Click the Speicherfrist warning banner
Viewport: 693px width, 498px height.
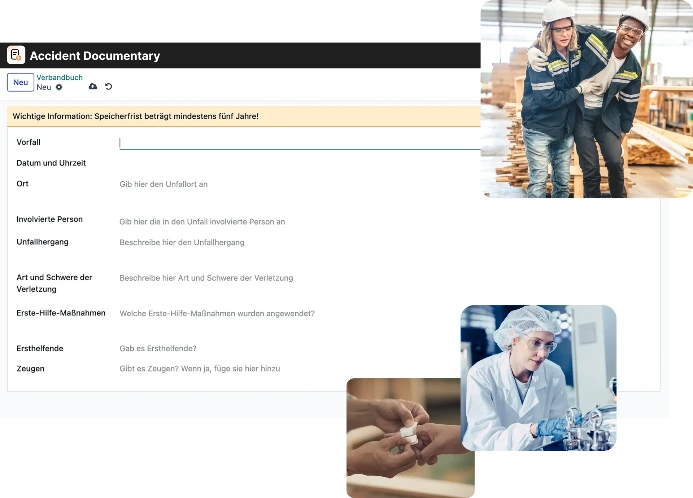click(x=244, y=116)
